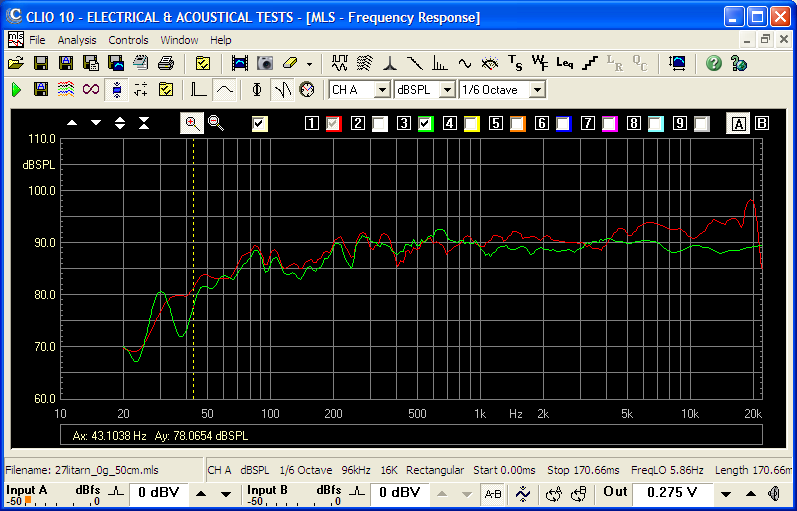797x511 pixels.
Task: Click the zoom out magnifier
Action: [x=216, y=123]
